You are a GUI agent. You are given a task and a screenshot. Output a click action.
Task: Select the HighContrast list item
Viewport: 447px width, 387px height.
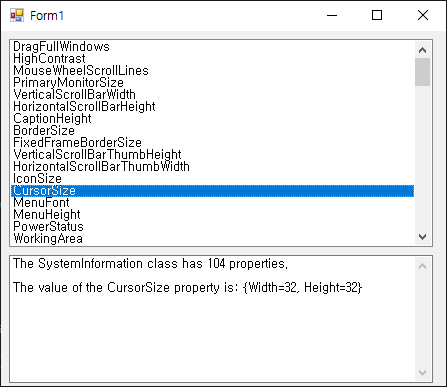[212, 59]
